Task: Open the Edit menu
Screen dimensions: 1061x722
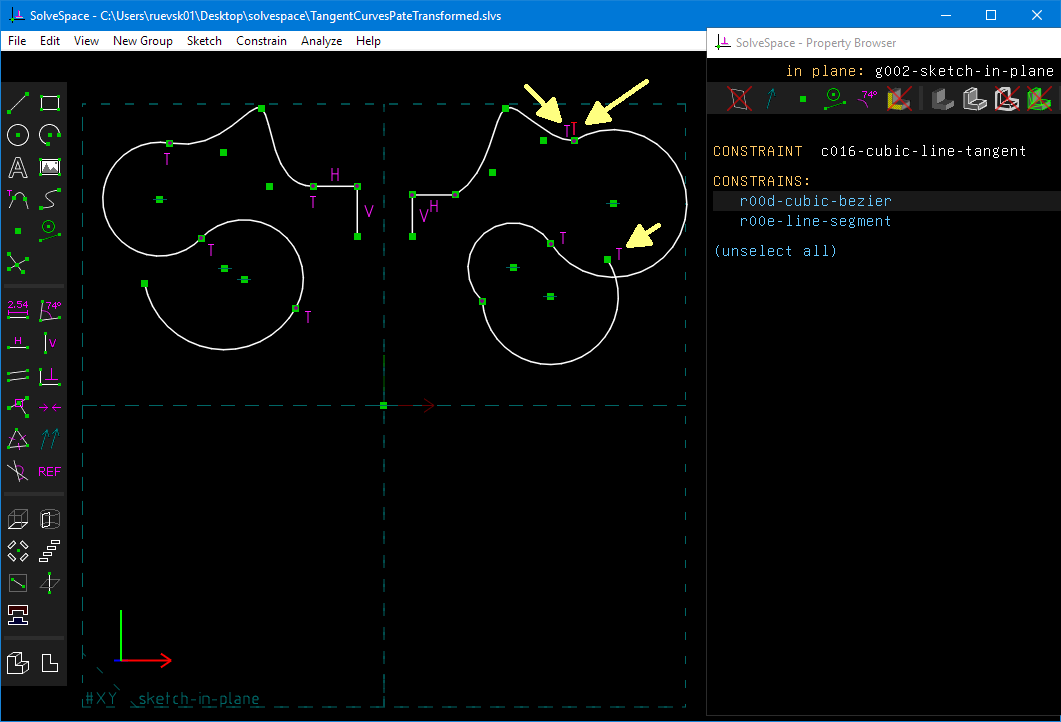Action: [x=49, y=41]
